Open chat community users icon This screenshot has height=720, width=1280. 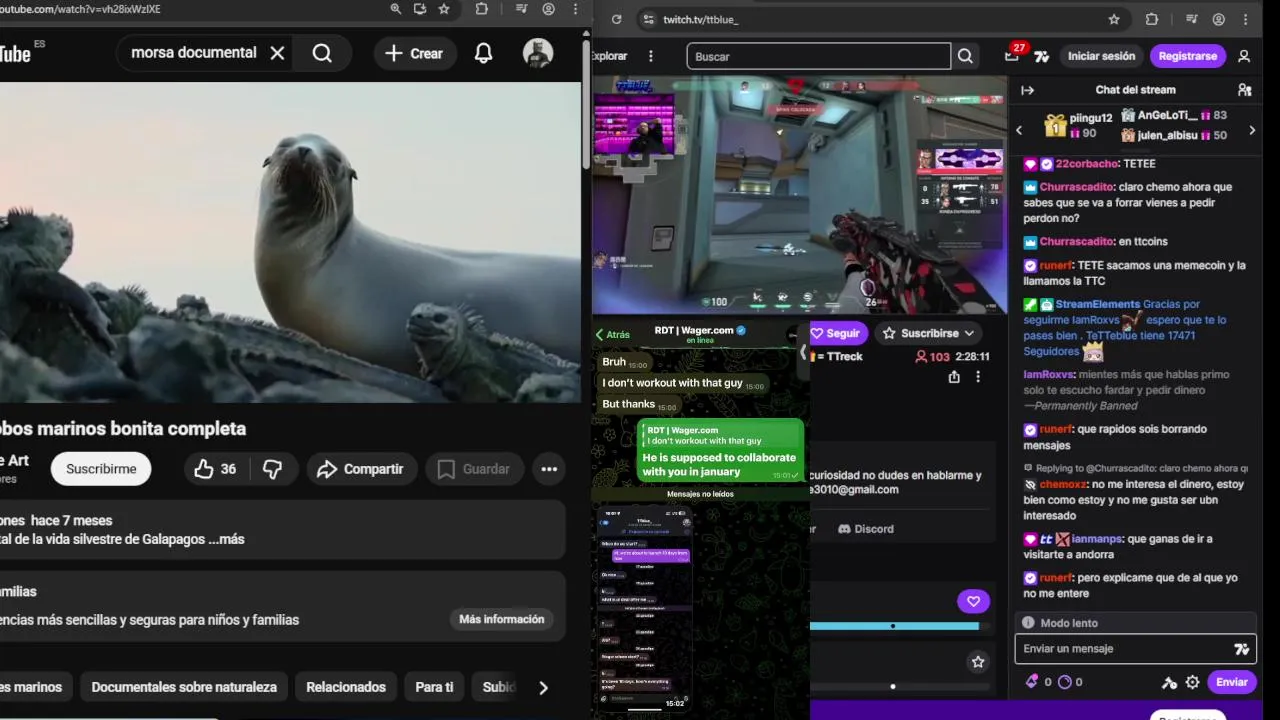pyautogui.click(x=1245, y=90)
